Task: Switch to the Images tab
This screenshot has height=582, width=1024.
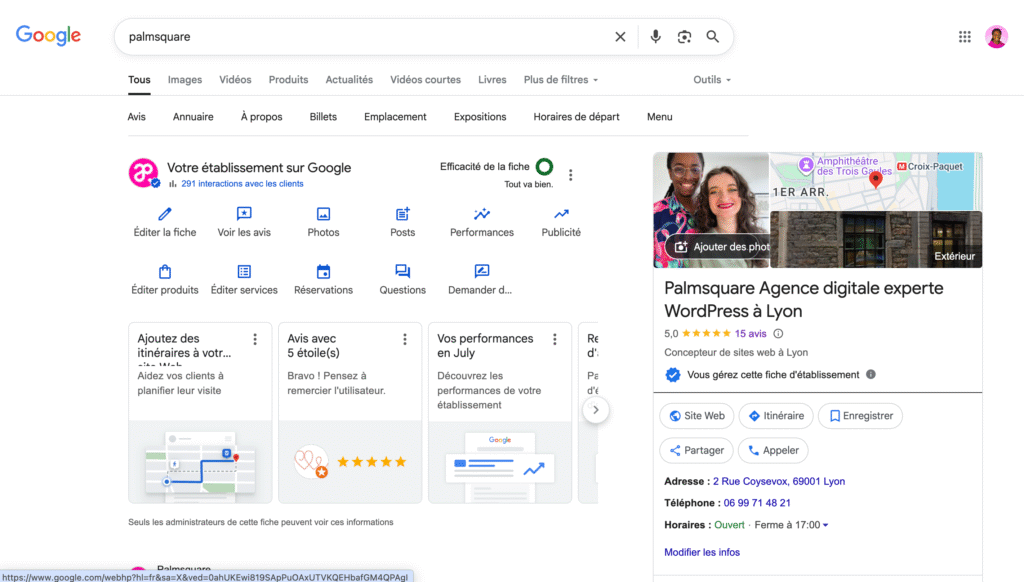Action: click(184, 80)
